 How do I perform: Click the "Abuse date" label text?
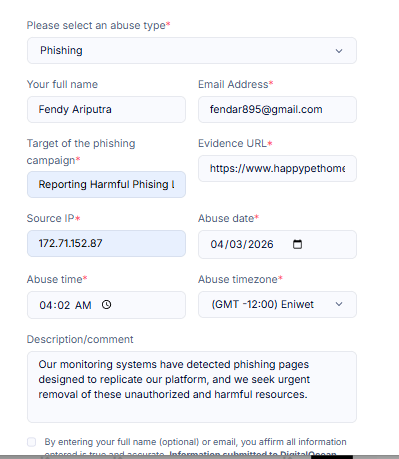pyautogui.click(x=229, y=218)
